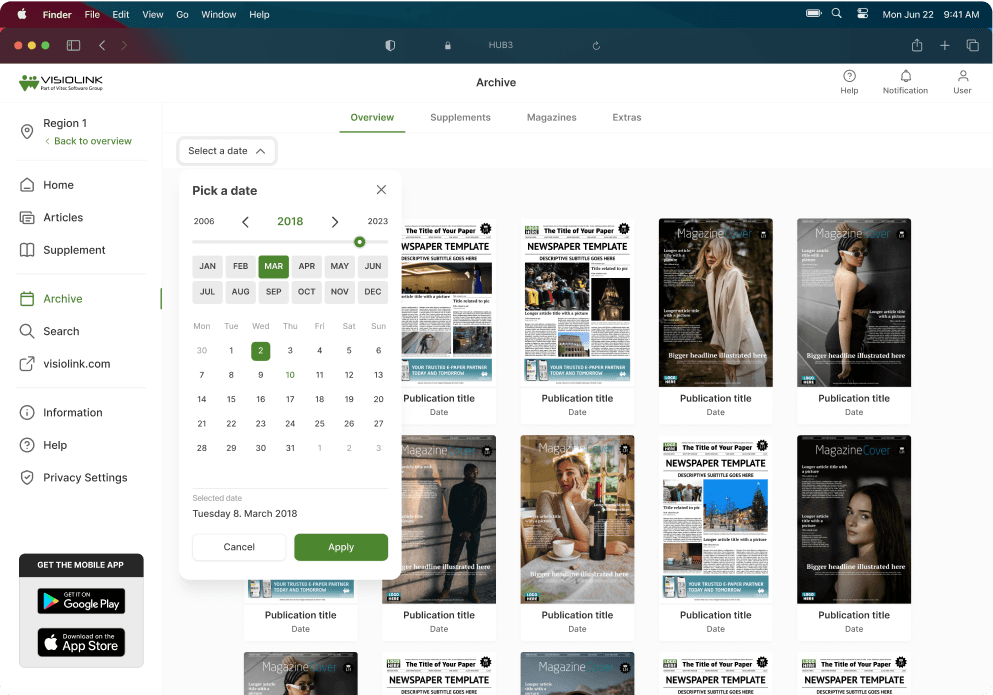Pick day 25 in calendar
The height and width of the screenshot is (695, 993).
pos(319,423)
